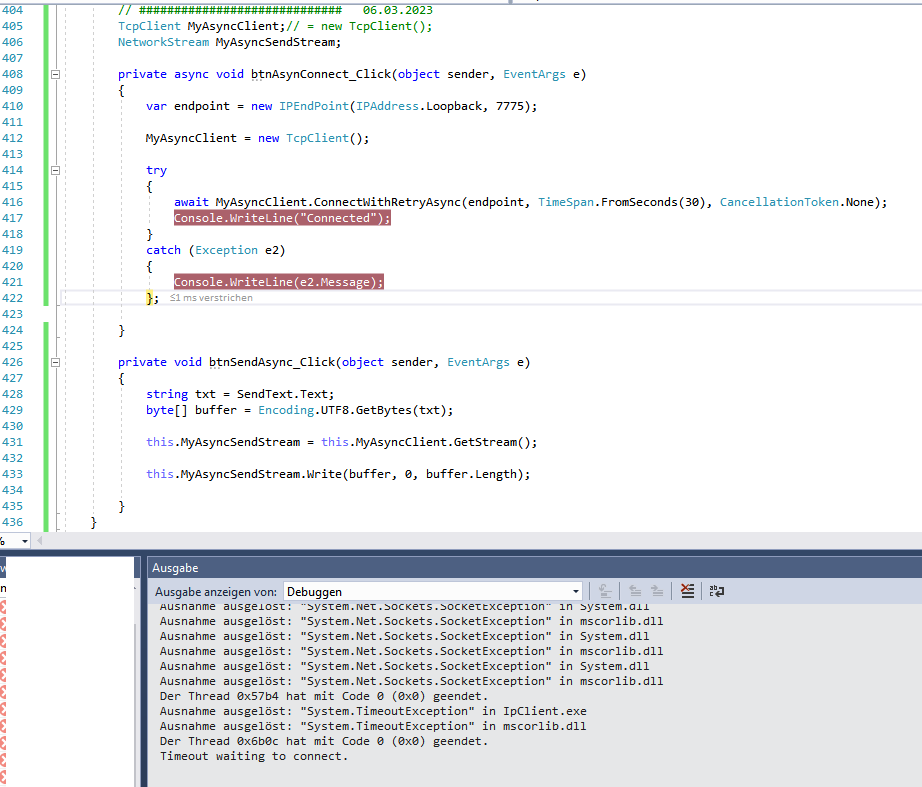Click the IPEndPoint type name
The height and width of the screenshot is (787, 922).
[x=313, y=106]
